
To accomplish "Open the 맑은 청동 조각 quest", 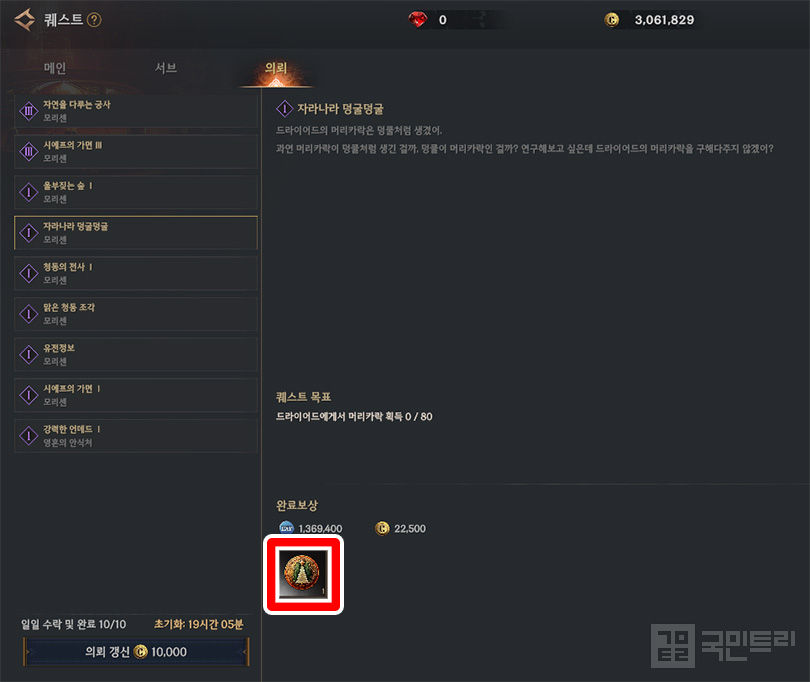I will coord(136,314).
